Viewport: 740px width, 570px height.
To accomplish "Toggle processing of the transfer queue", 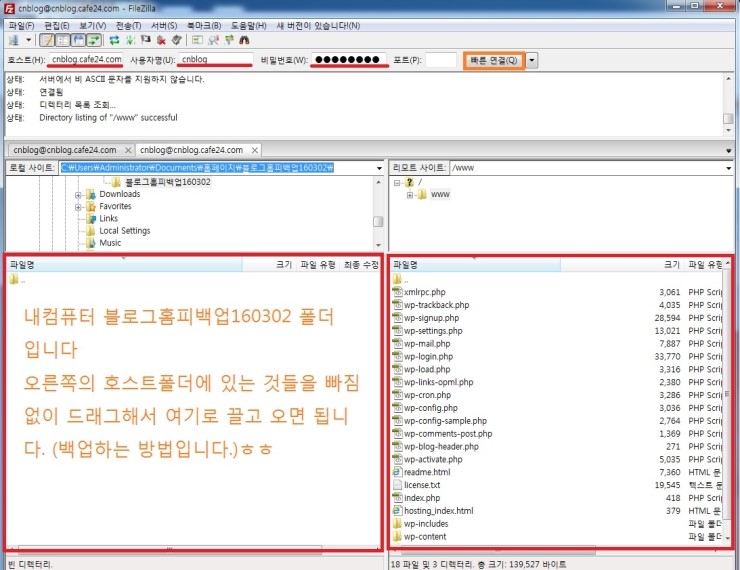I will pyautogui.click(x=130, y=40).
